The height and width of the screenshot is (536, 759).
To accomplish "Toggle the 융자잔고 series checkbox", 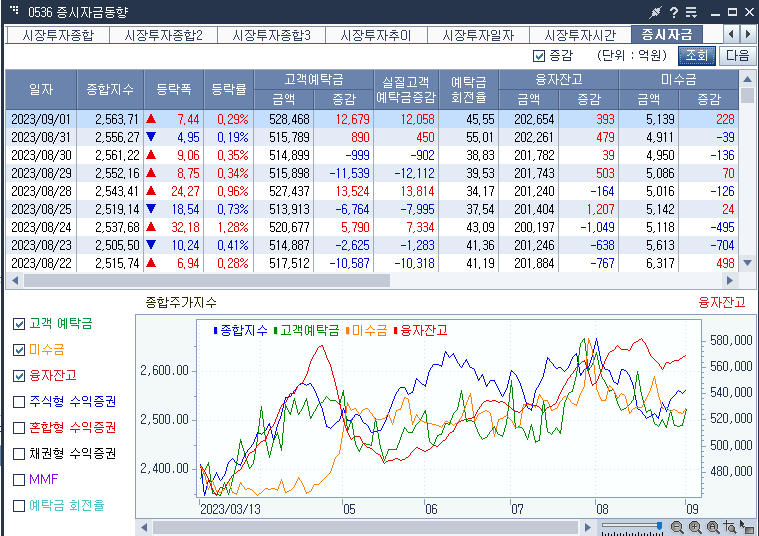I will (x=19, y=376).
